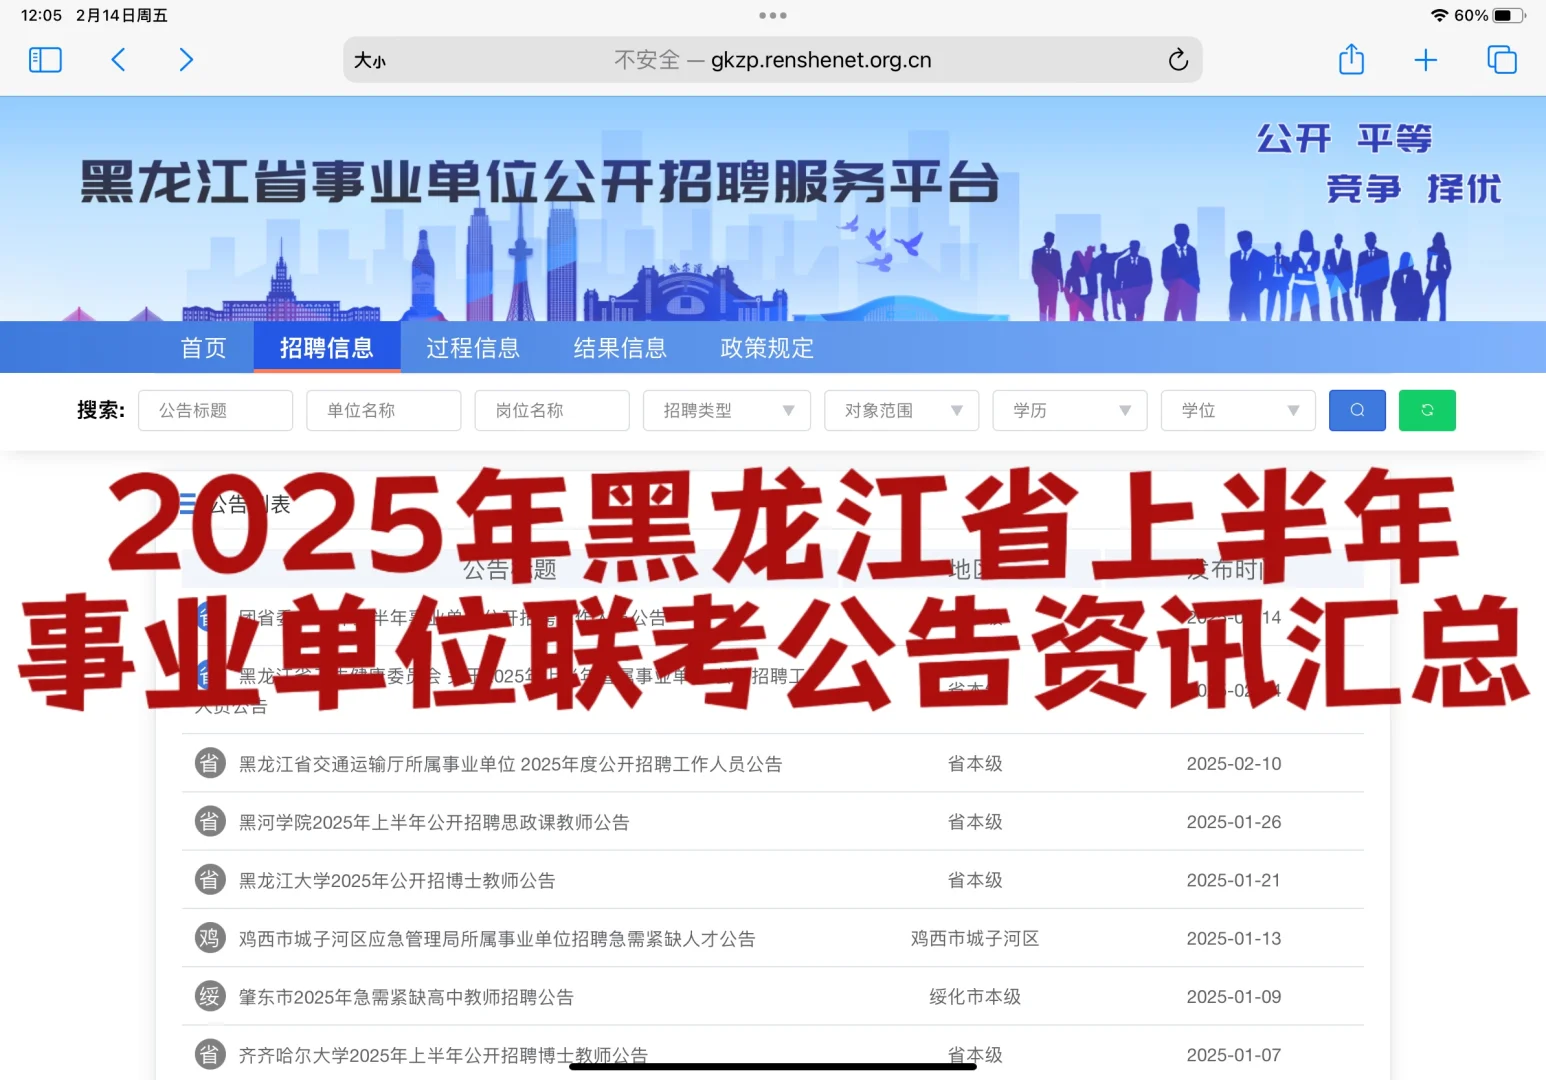
Task: Open the 黑河学院 teacher recruitment announcement link
Action: [432, 822]
